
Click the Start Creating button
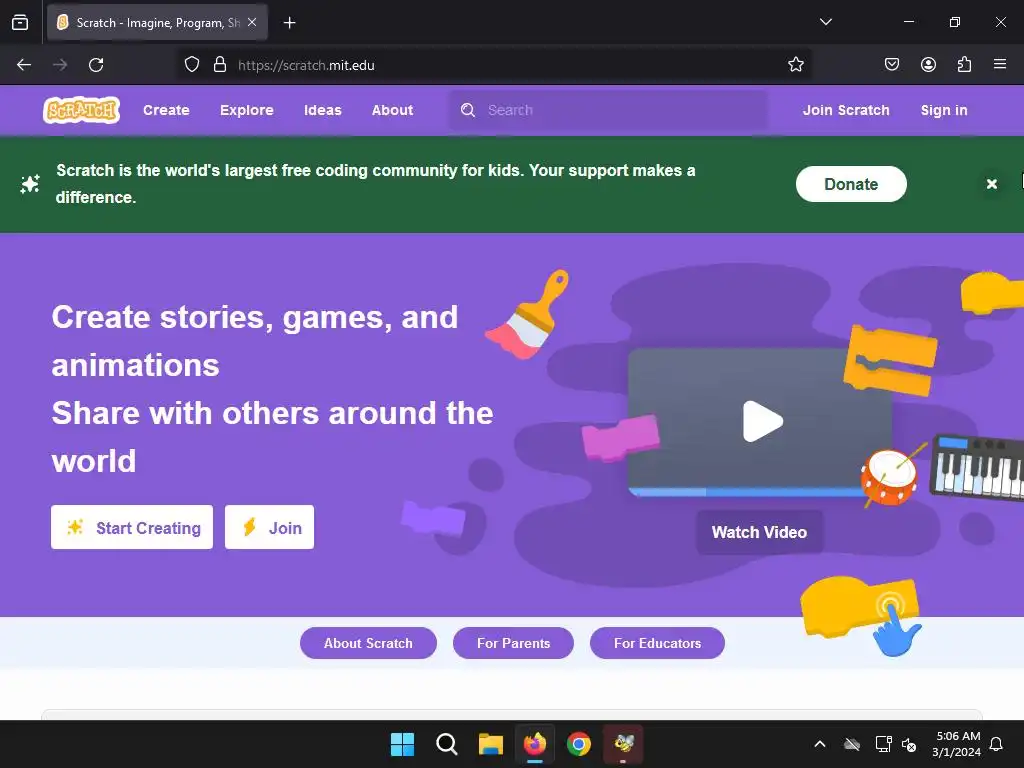coord(132,527)
